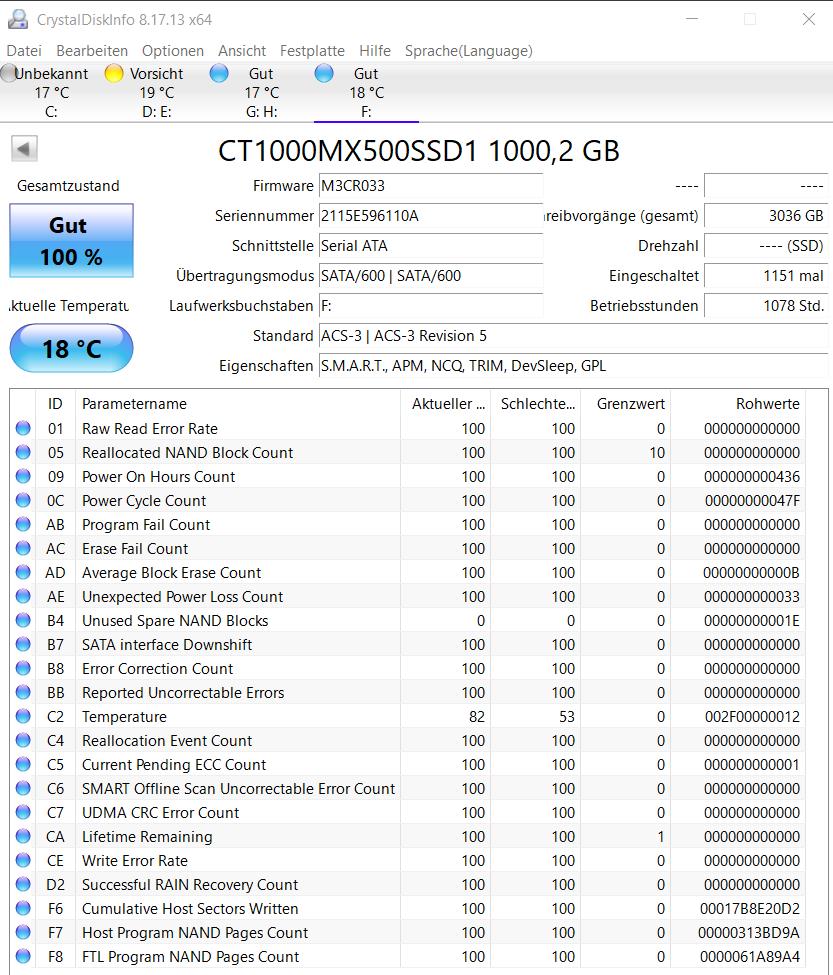The width and height of the screenshot is (833, 975).
Task: Click the CrystalDiskInfo app icon in title bar
Action: click(x=17, y=19)
